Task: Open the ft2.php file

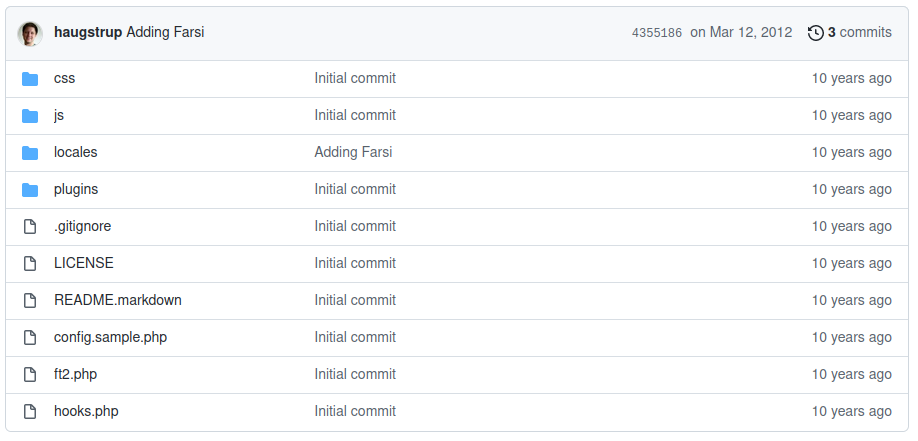Action: (x=75, y=375)
